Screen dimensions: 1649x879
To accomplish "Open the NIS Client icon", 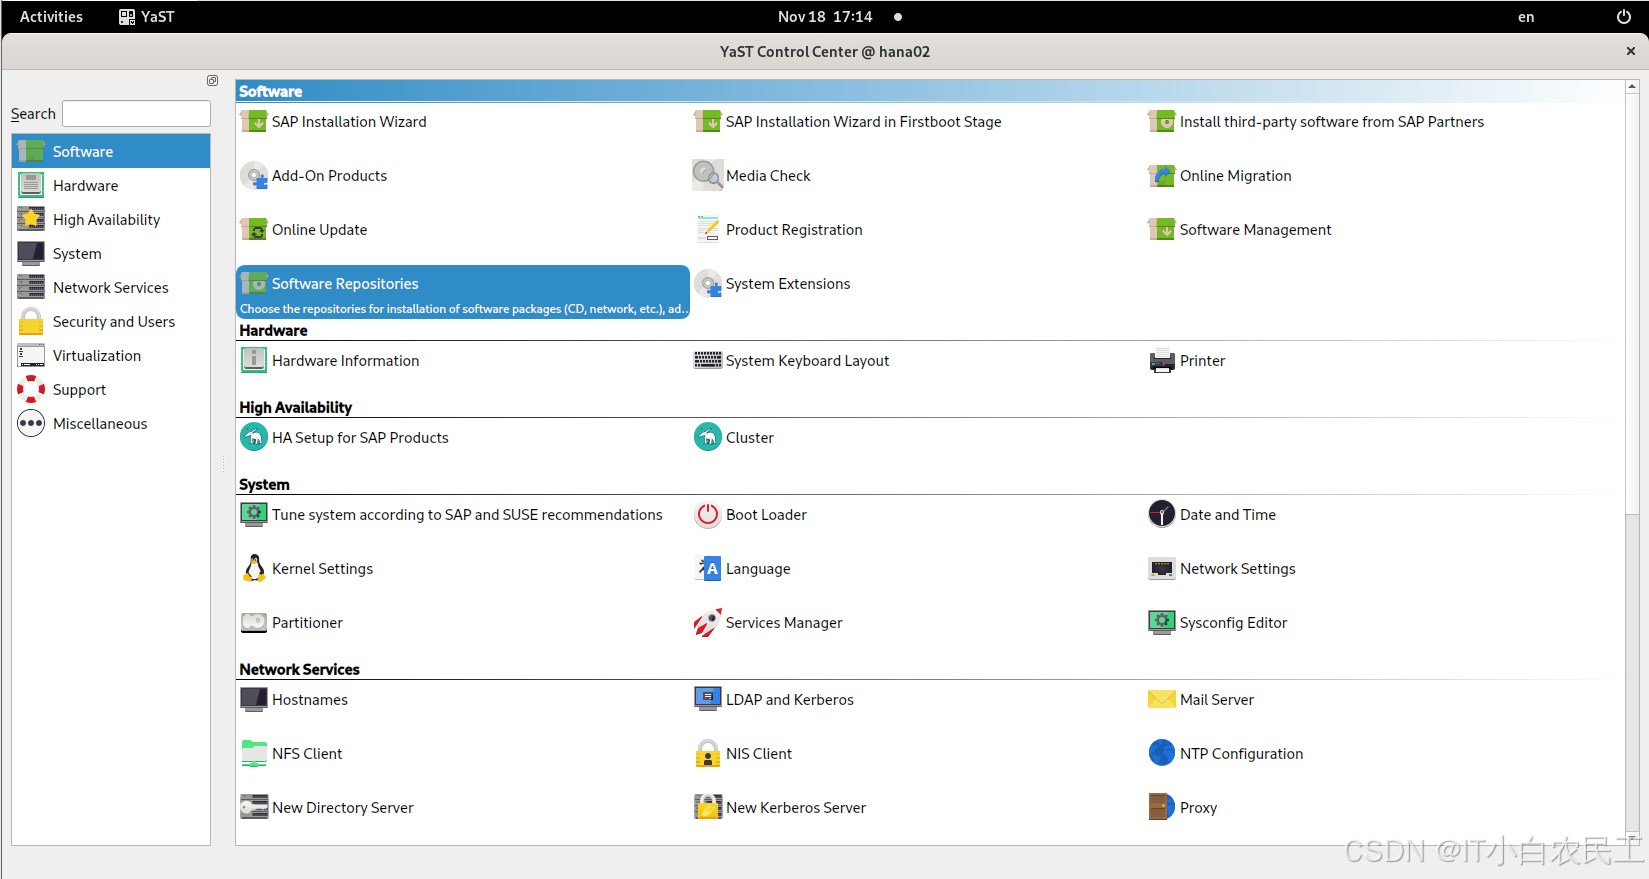I will (708, 754).
